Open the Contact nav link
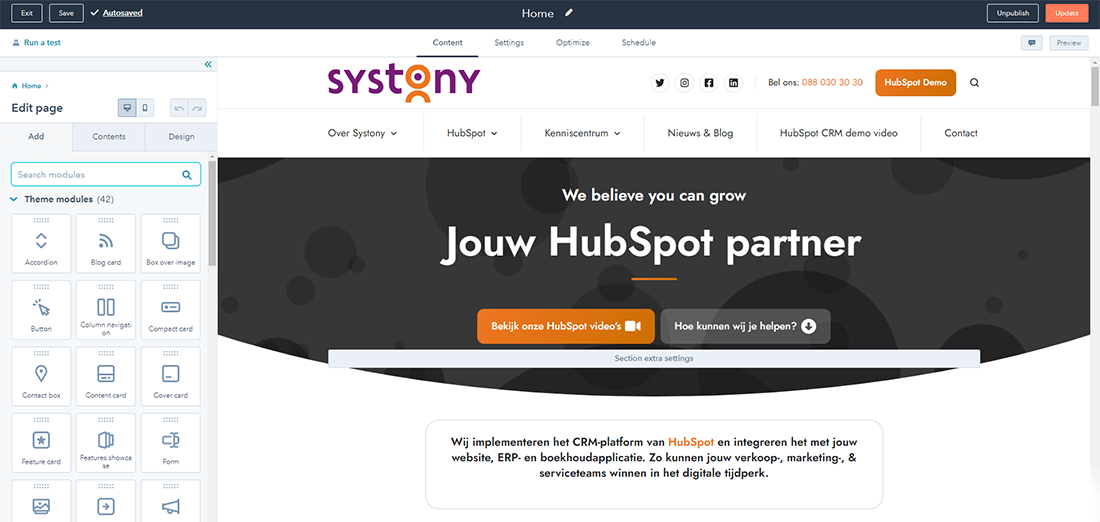The width and height of the screenshot is (1100, 522). [x=960, y=133]
